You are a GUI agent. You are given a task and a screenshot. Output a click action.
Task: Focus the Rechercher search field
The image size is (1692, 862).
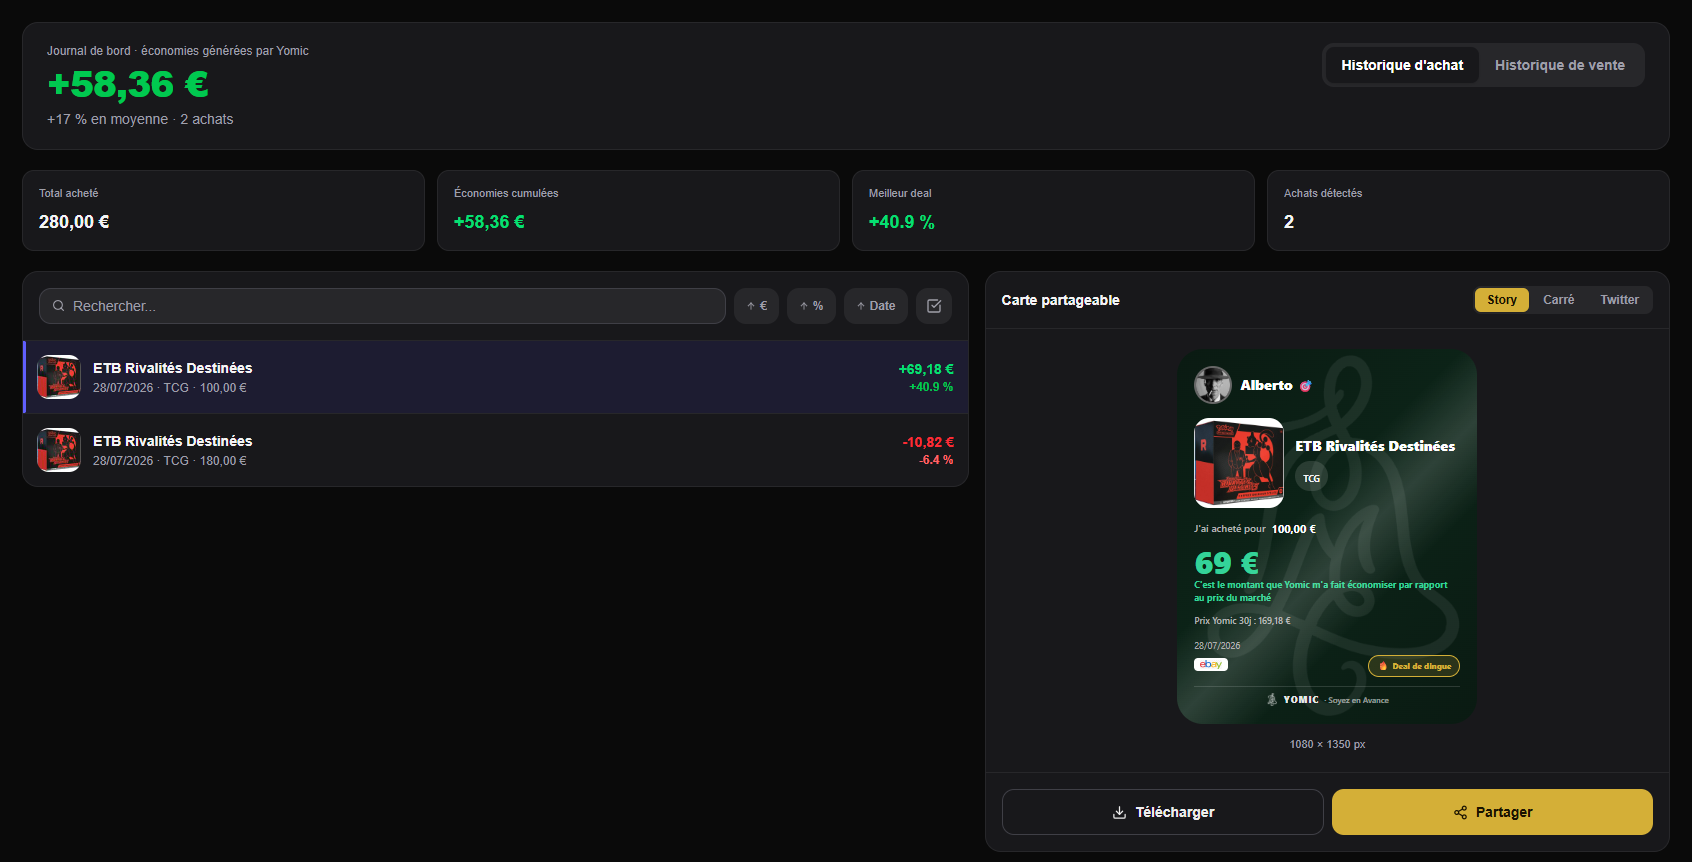pyautogui.click(x=382, y=306)
